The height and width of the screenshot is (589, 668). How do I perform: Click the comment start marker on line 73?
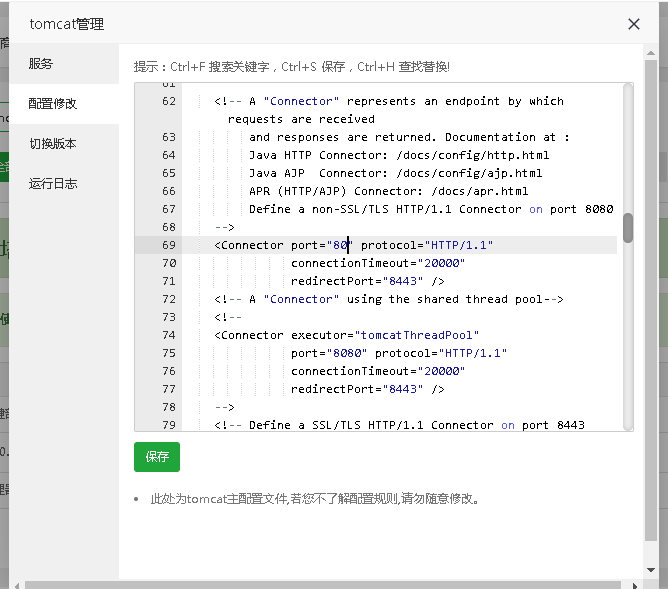point(228,317)
